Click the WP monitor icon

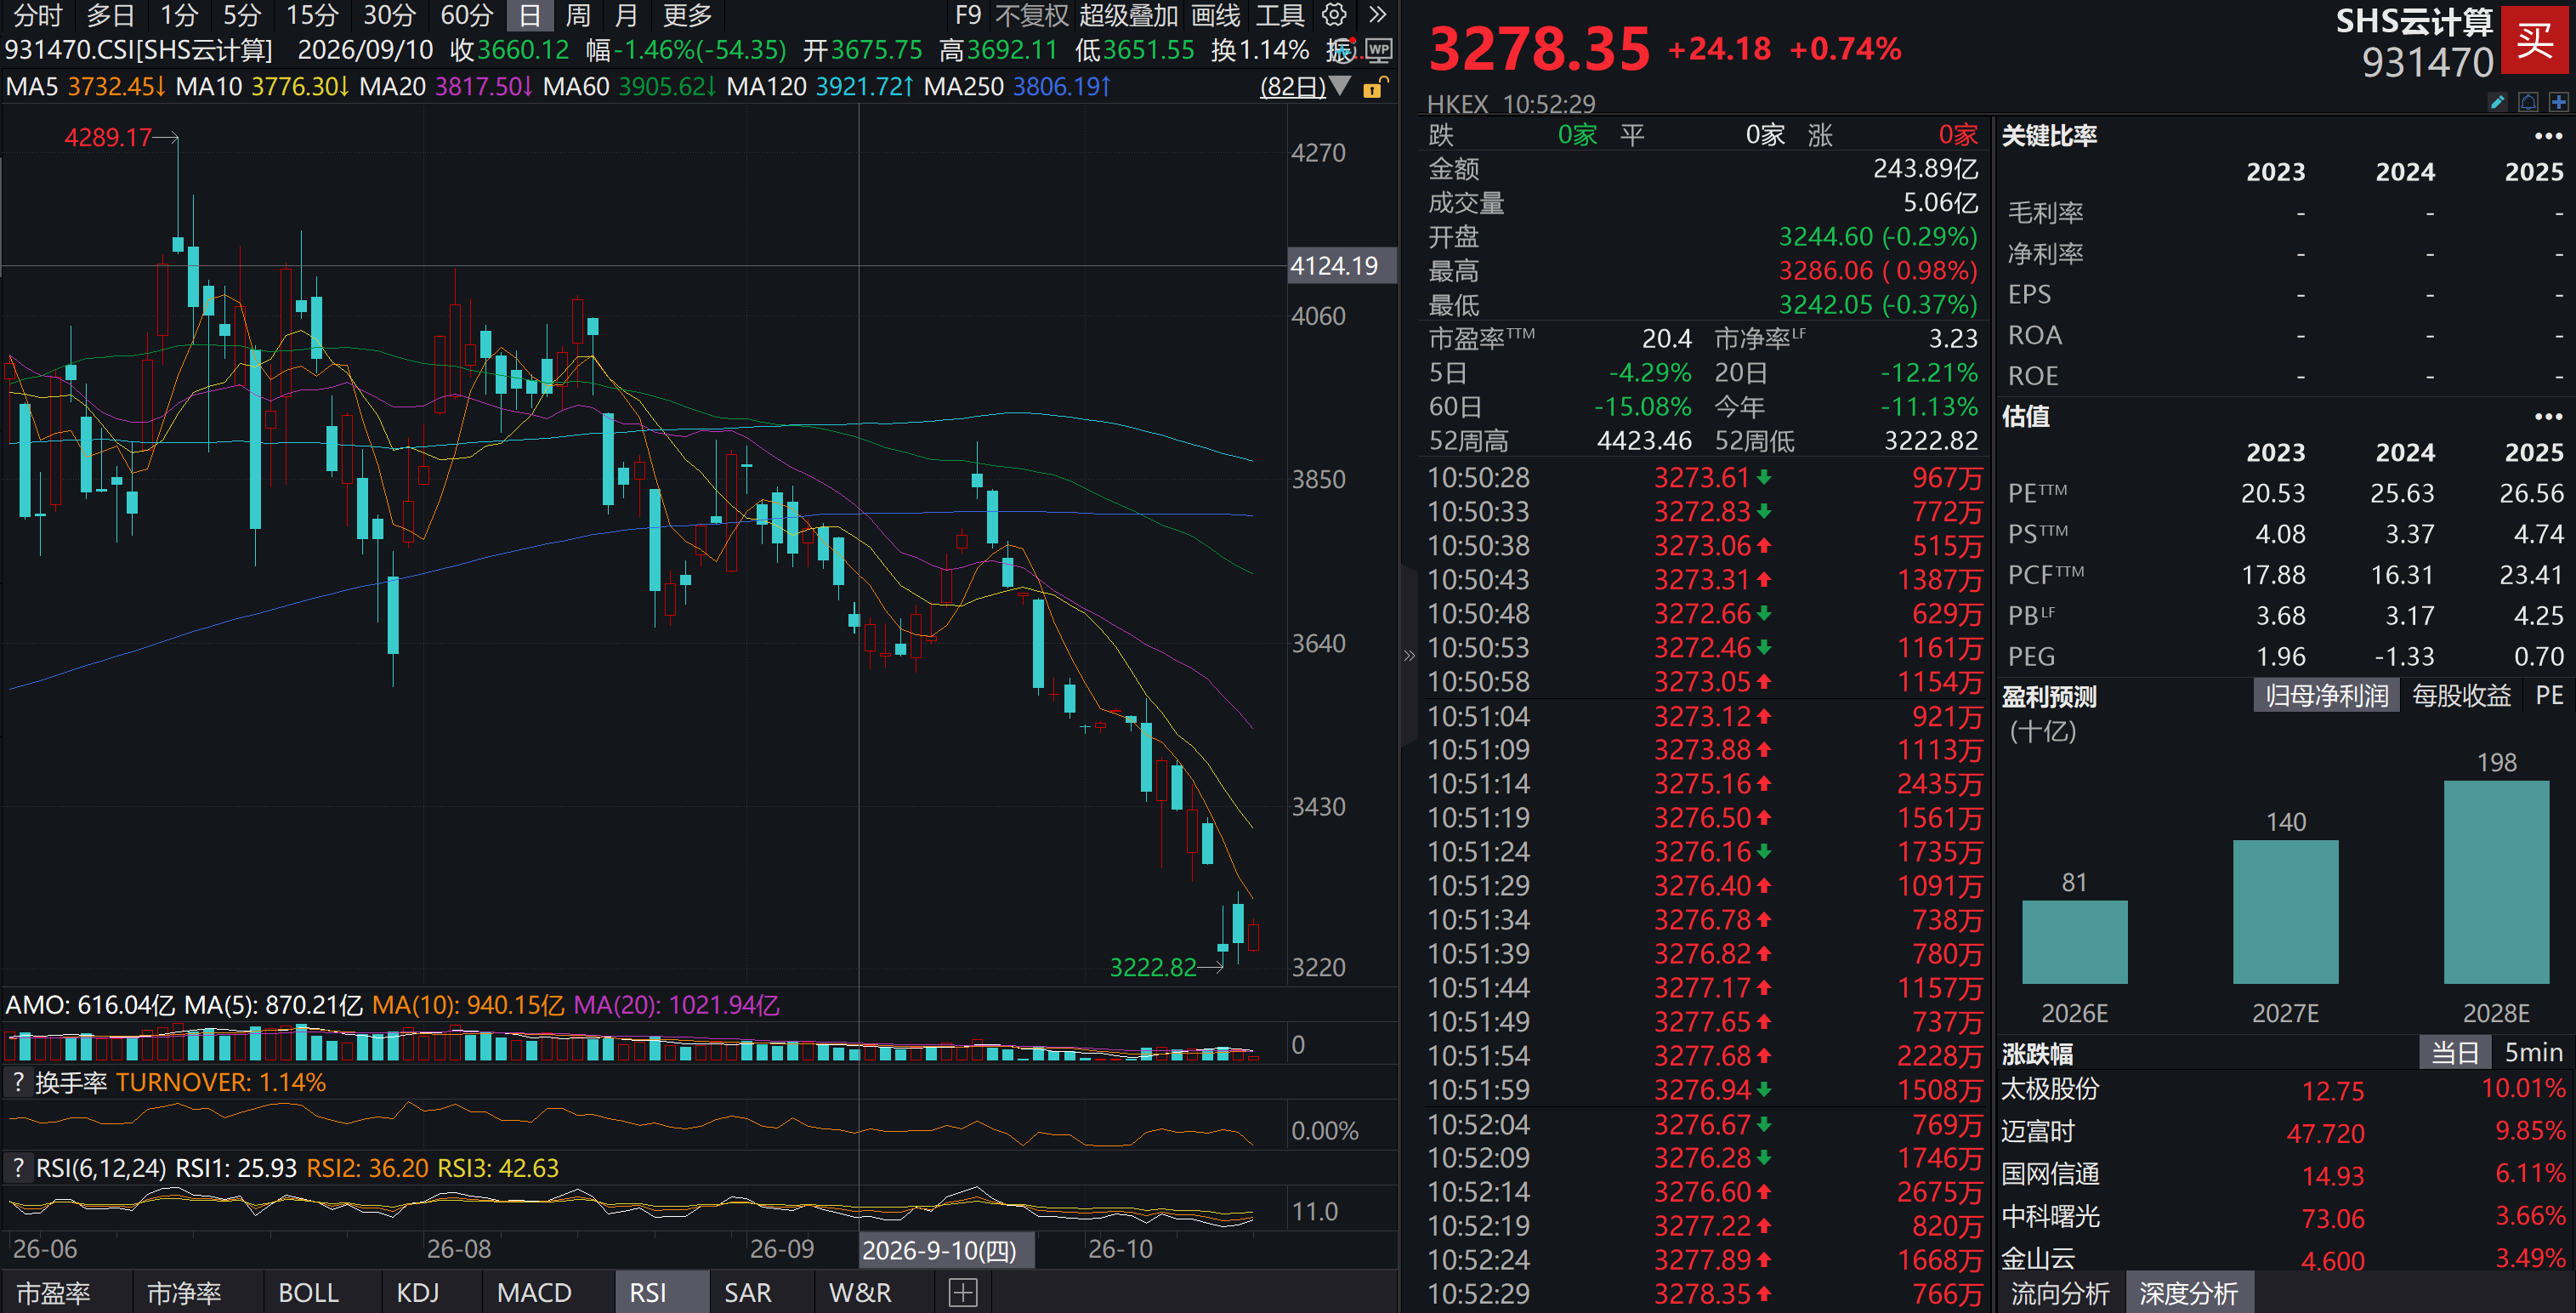pos(1379,50)
